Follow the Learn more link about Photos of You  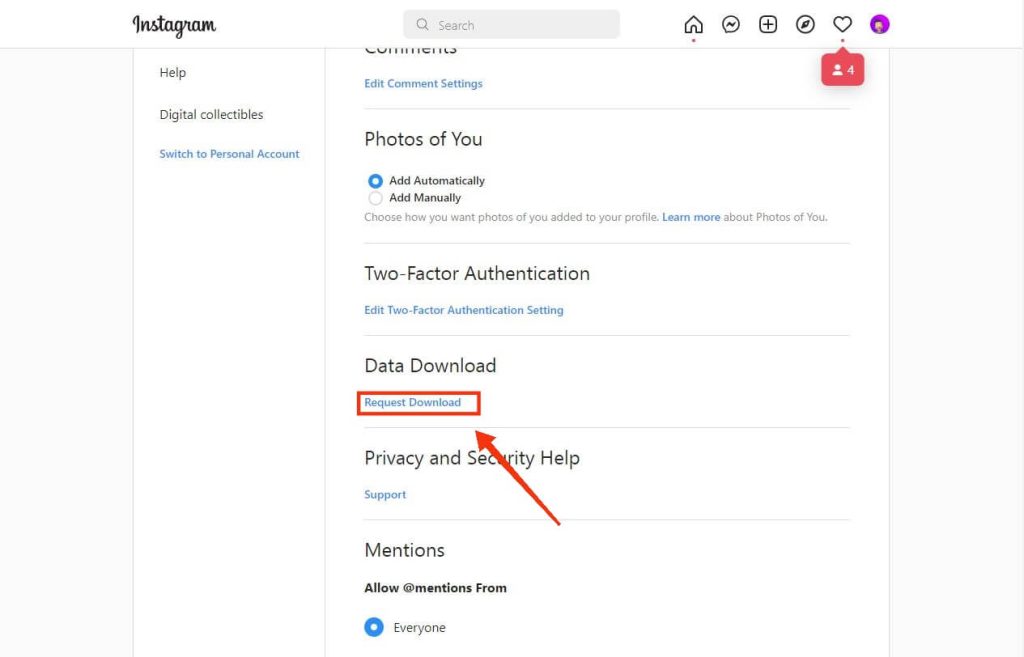691,217
